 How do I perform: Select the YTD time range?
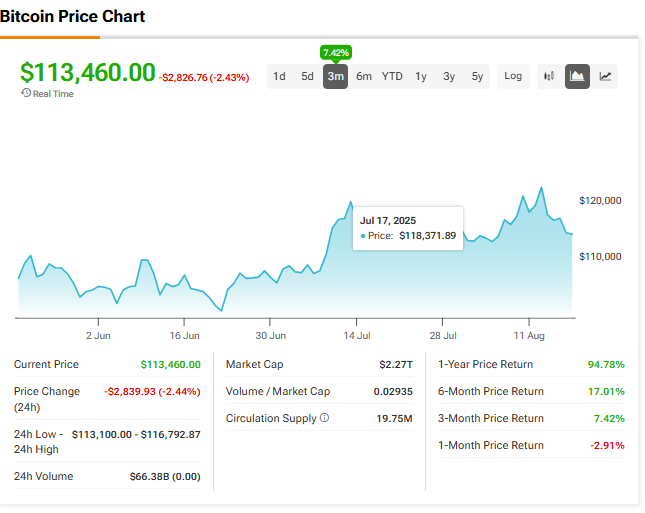[x=392, y=76]
